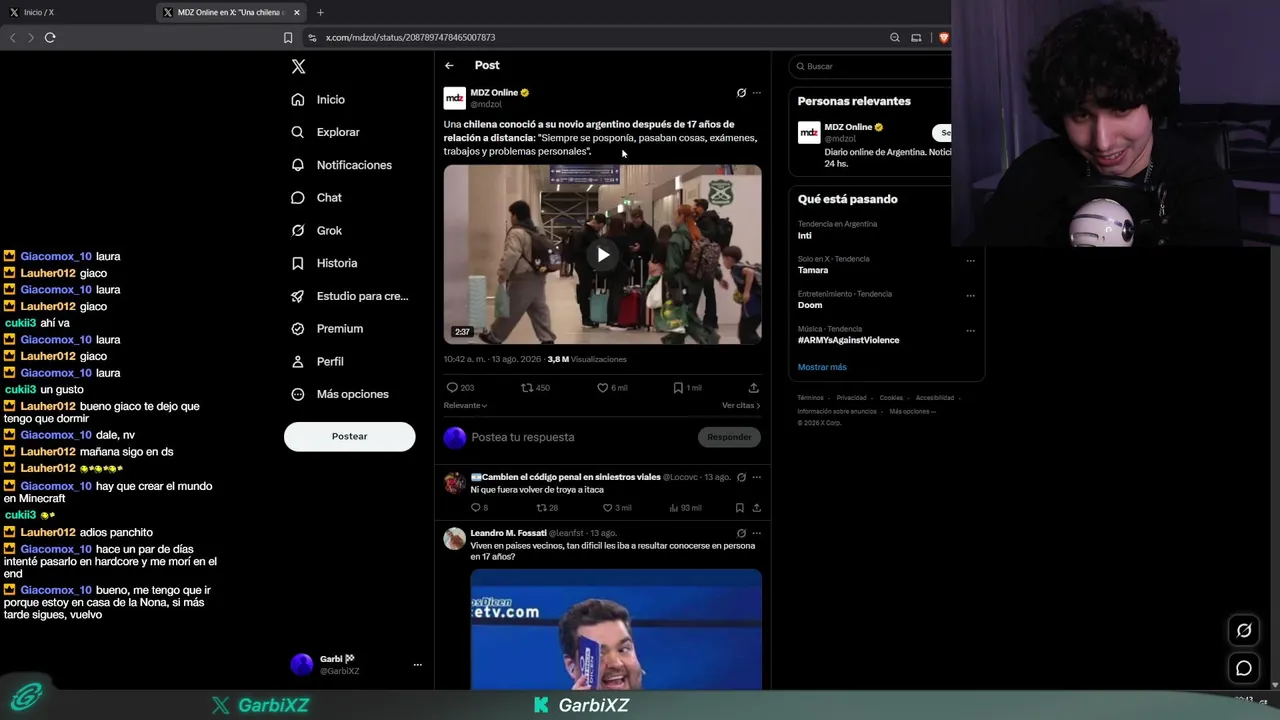Repost the main post (450 reposts)
Image resolution: width=1280 pixels, height=720 pixels.
pos(536,388)
